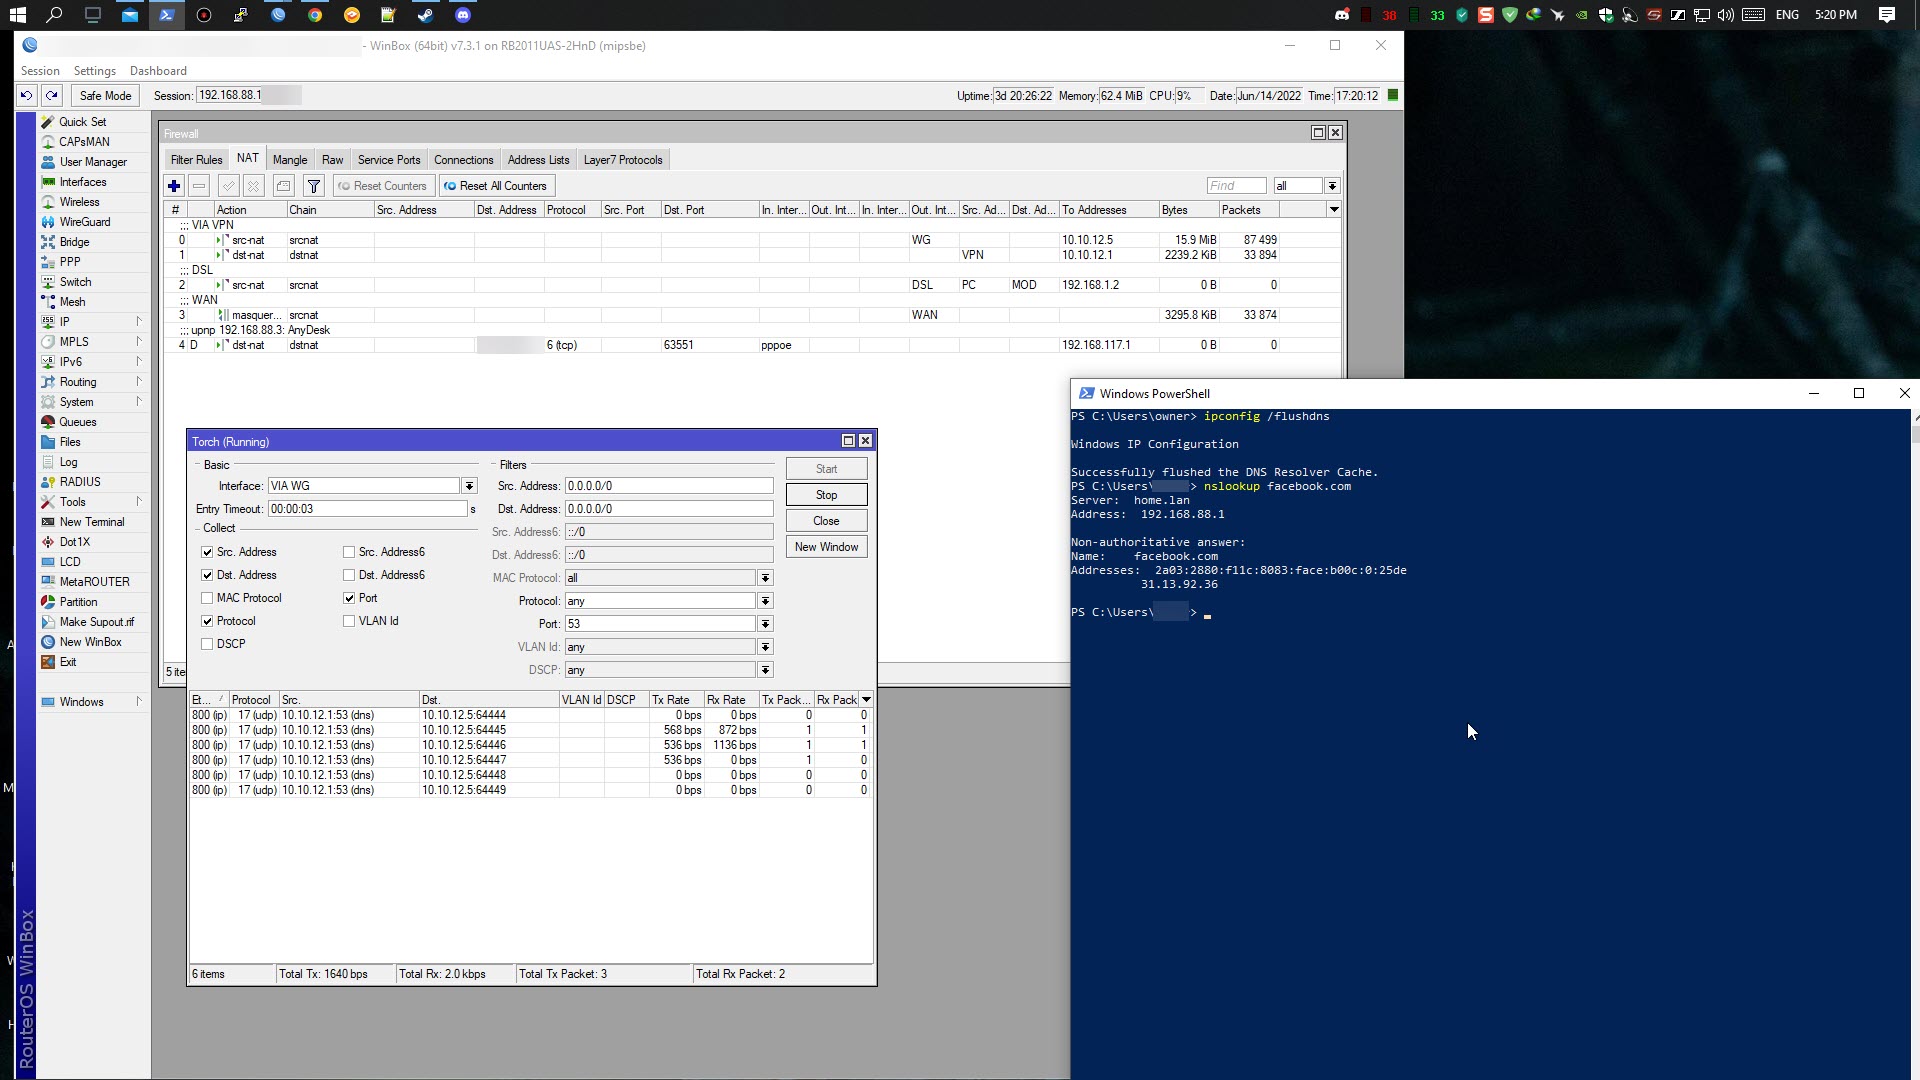Click the Torch Dst. Address filter field

point(668,509)
